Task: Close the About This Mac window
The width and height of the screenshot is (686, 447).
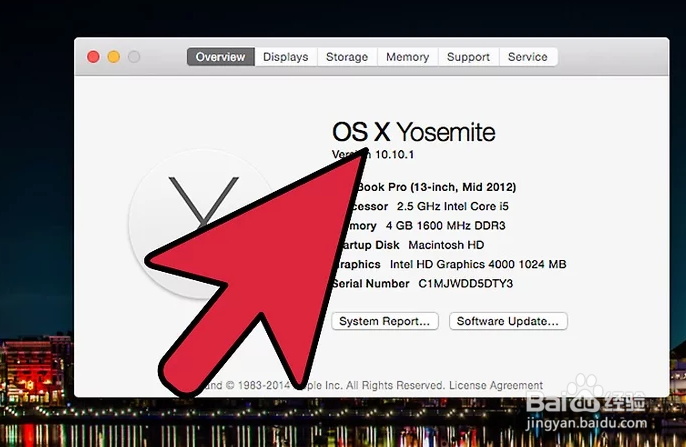Action: point(93,57)
